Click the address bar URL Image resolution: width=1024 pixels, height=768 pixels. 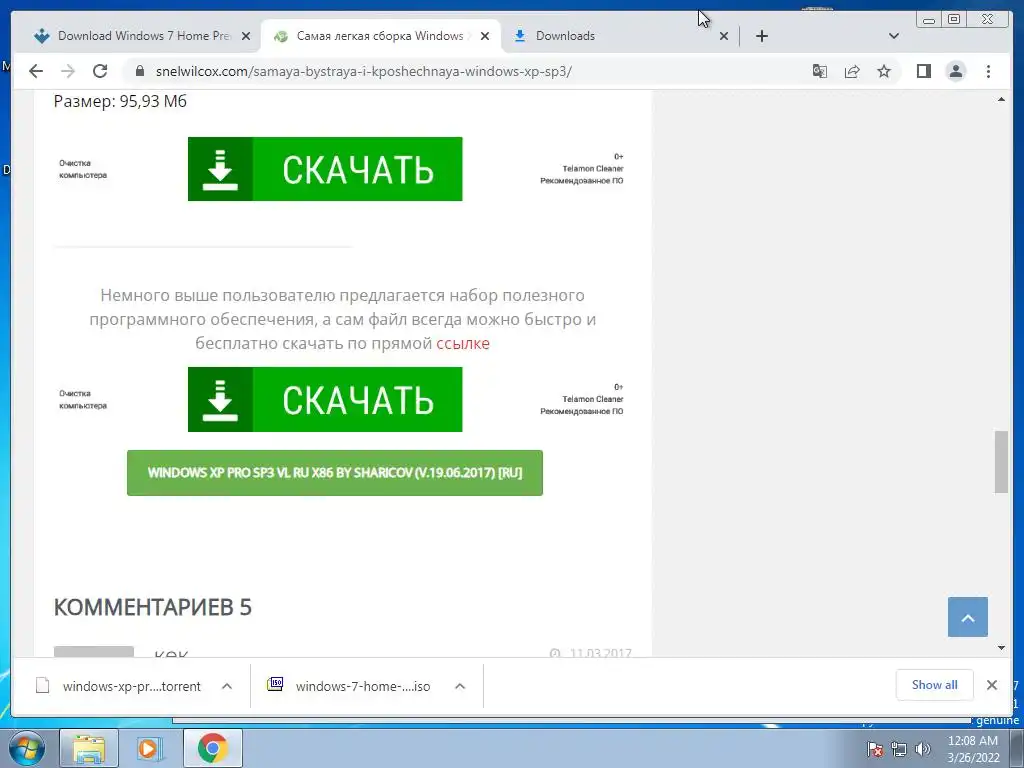[x=364, y=71]
